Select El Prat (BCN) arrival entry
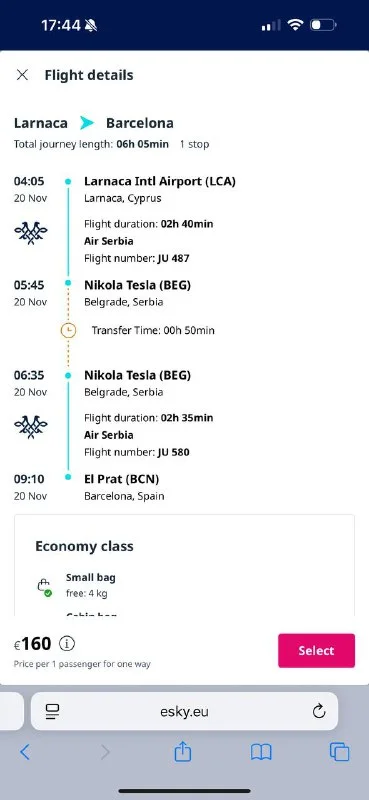Screen dimensions: 369x800 [121, 479]
